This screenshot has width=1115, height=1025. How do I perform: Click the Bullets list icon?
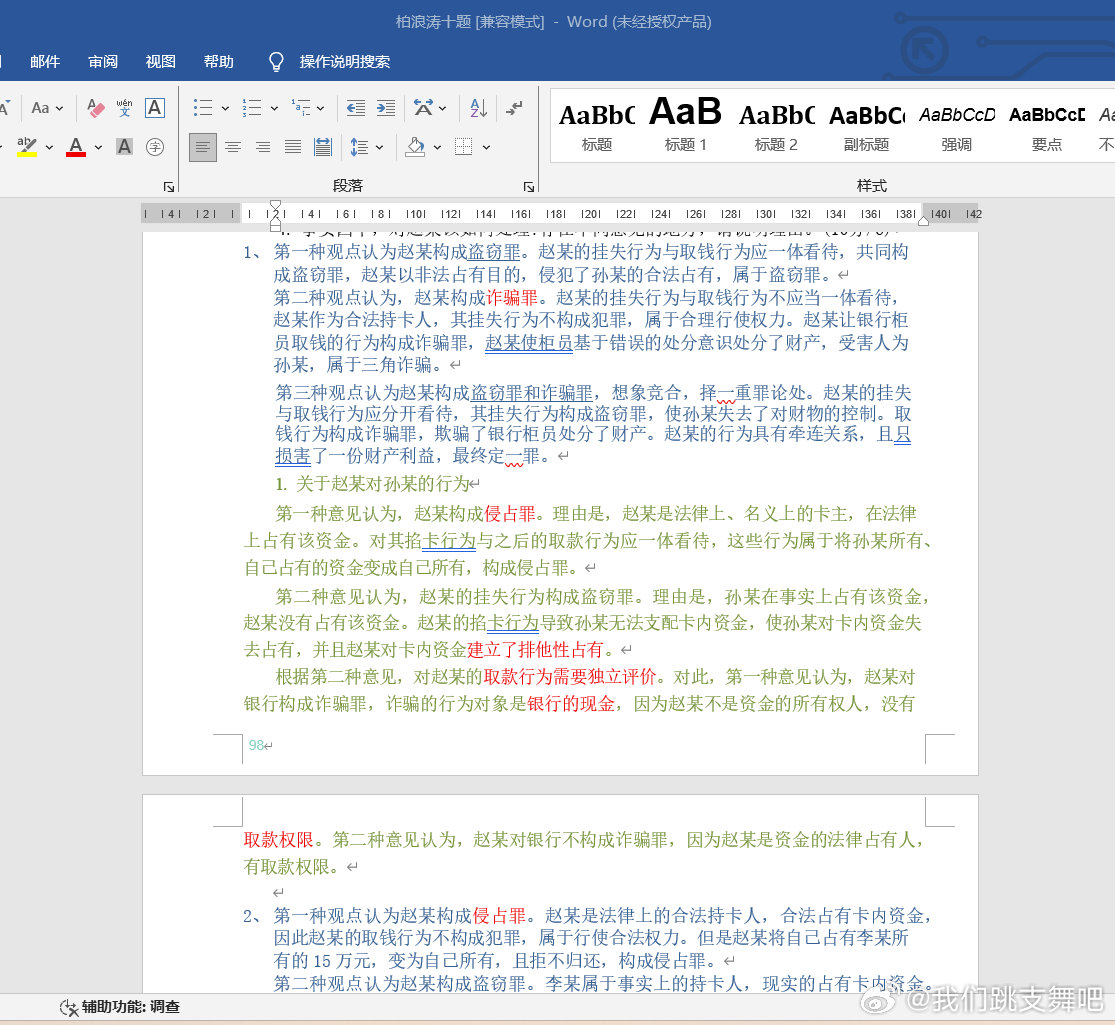[x=203, y=108]
